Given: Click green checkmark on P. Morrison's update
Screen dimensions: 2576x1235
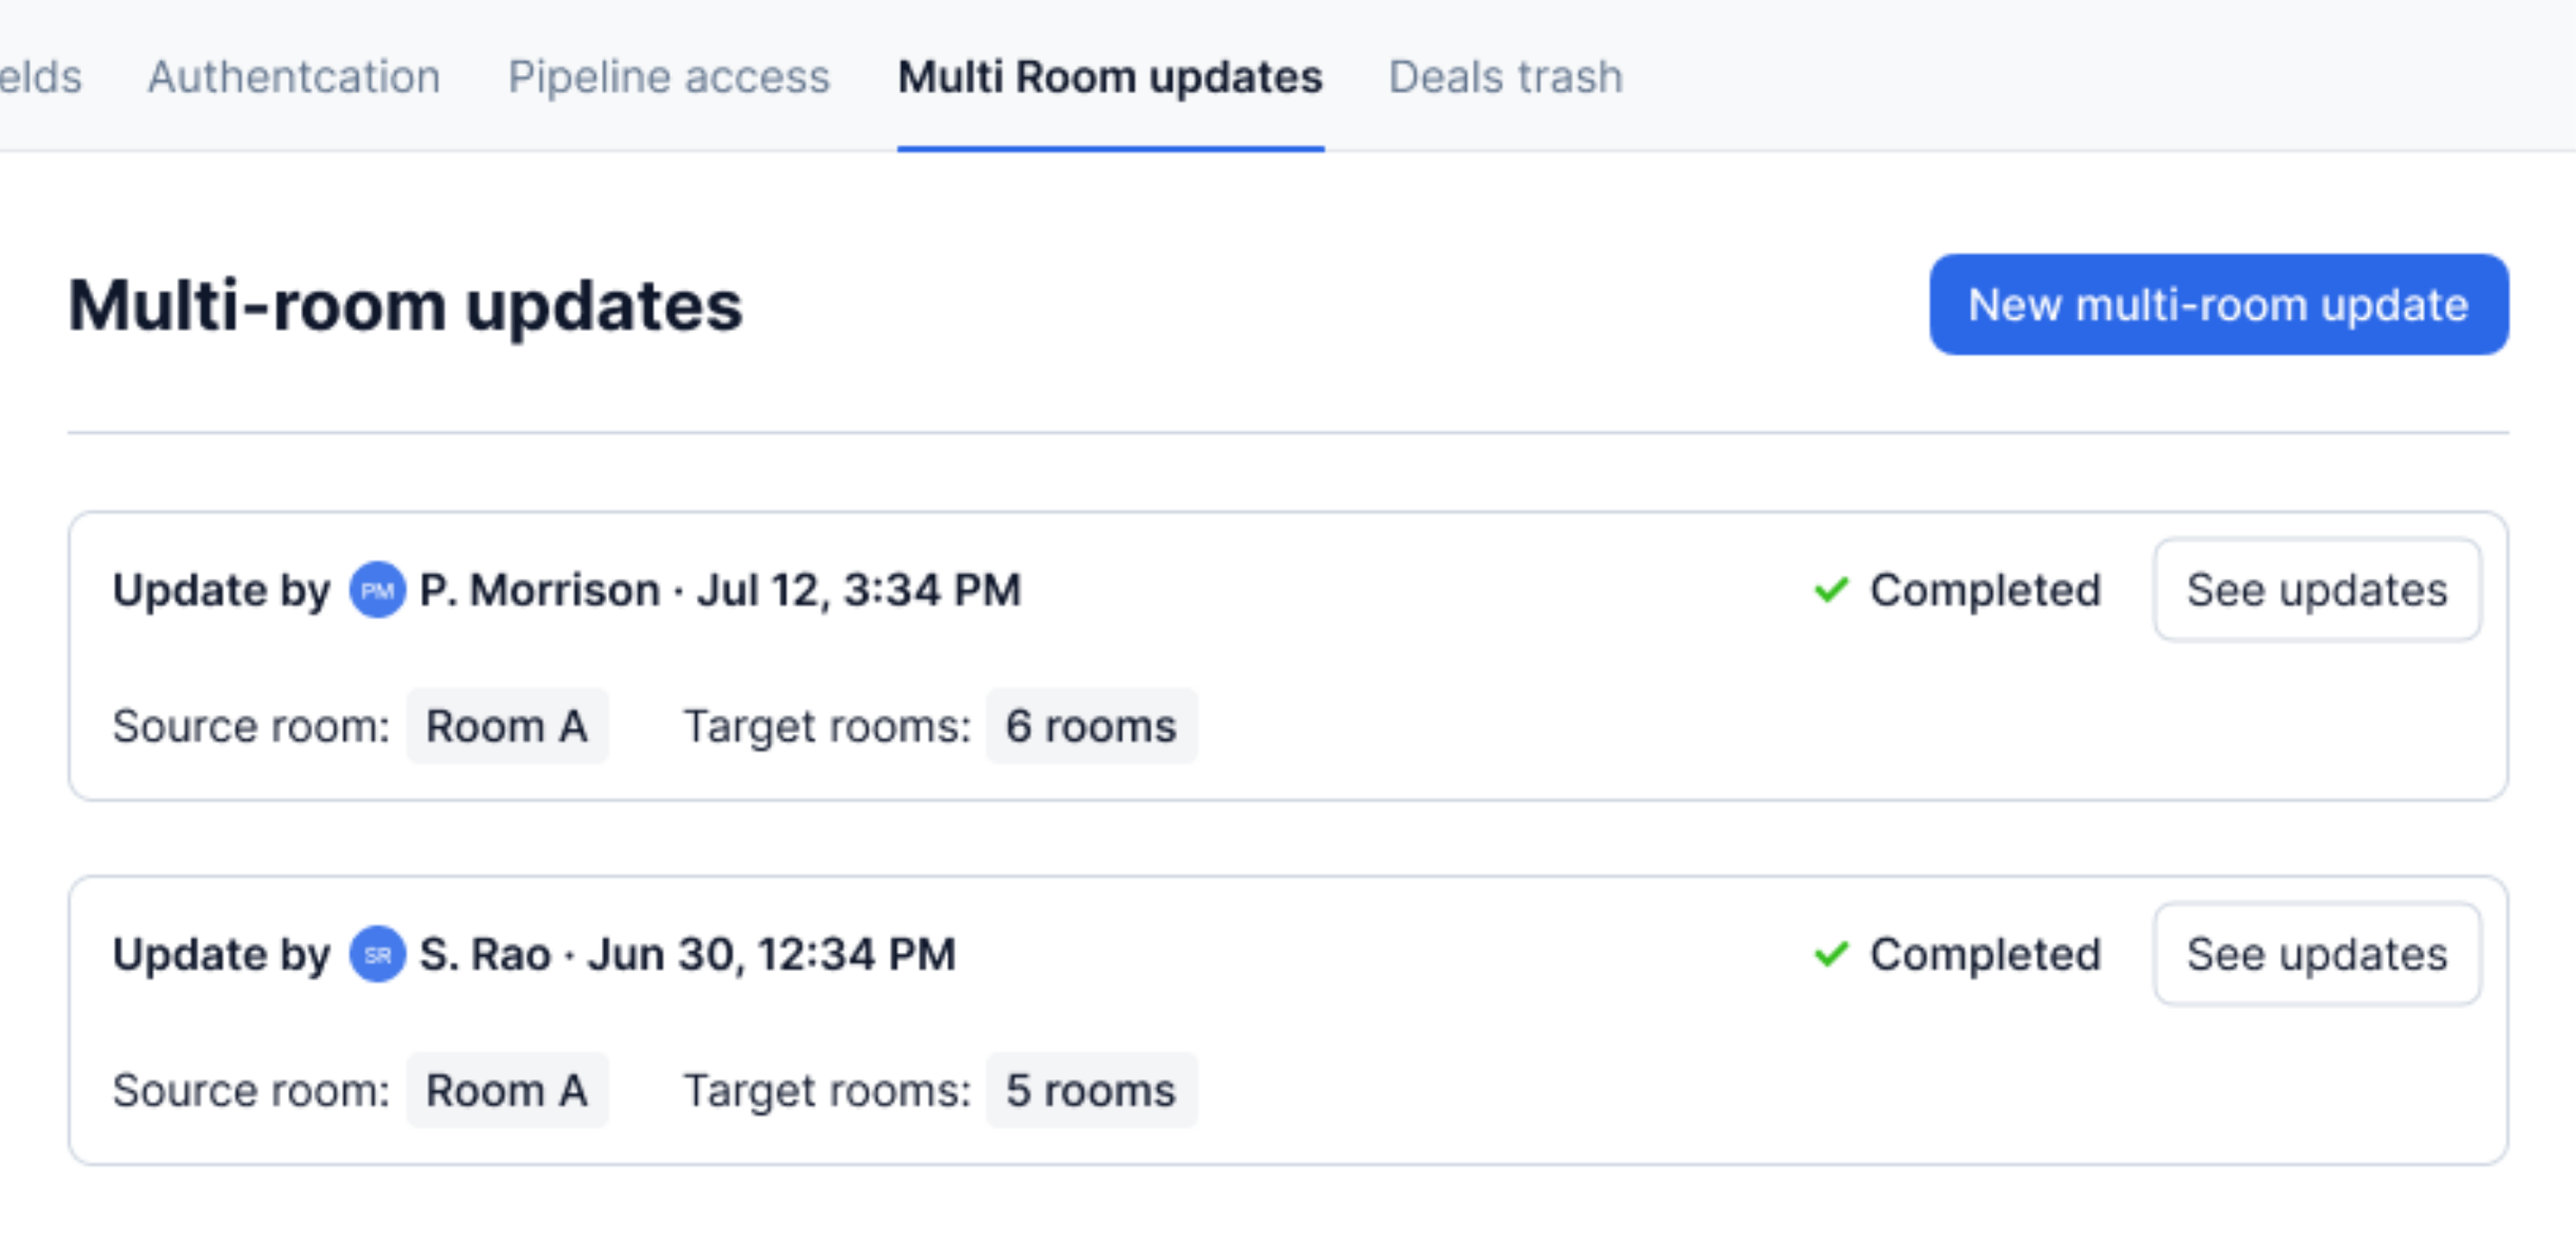Looking at the screenshot, I should click(1830, 590).
